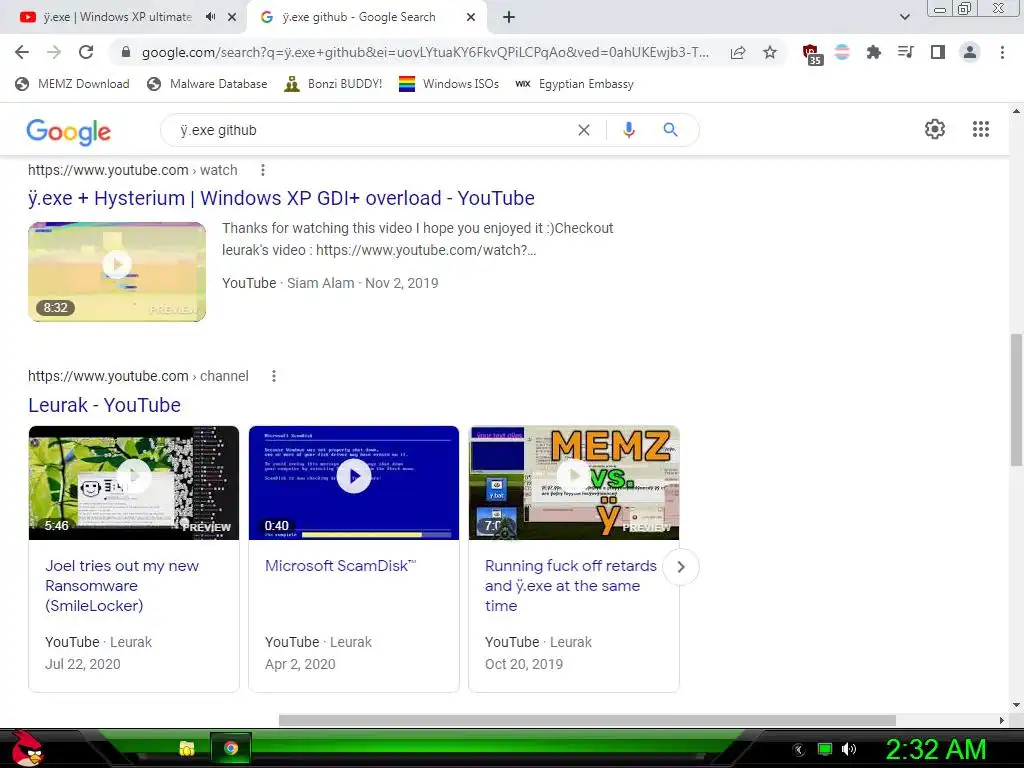This screenshot has height=768, width=1024.
Task: Close the Google Search tab
Action: (471, 18)
